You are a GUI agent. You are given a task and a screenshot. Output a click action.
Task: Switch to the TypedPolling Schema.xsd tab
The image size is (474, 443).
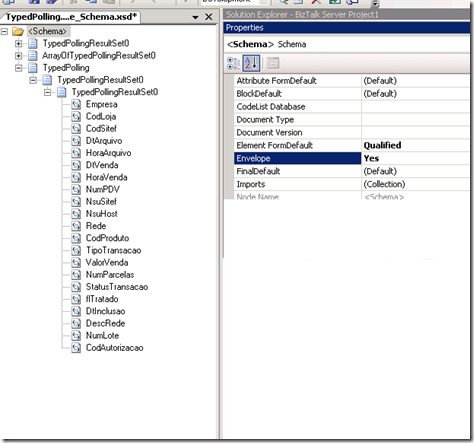[71, 17]
